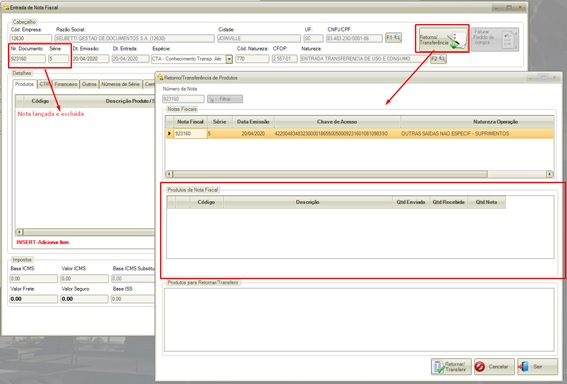Sort by the Nota Fiscal column header
Viewport: 567px width, 384px height.
coord(190,122)
